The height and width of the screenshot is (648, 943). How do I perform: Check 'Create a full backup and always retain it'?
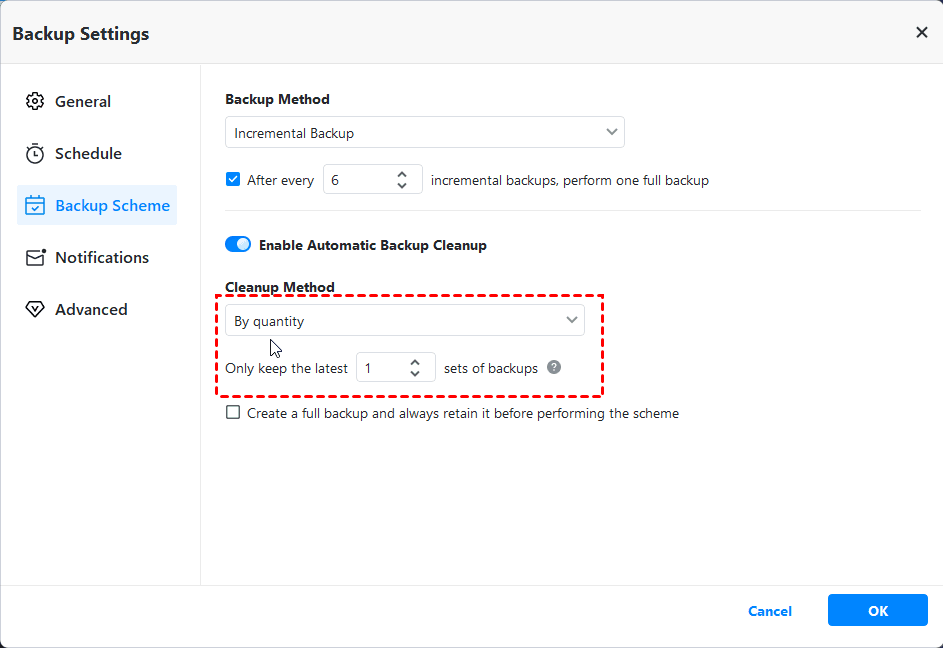click(233, 412)
